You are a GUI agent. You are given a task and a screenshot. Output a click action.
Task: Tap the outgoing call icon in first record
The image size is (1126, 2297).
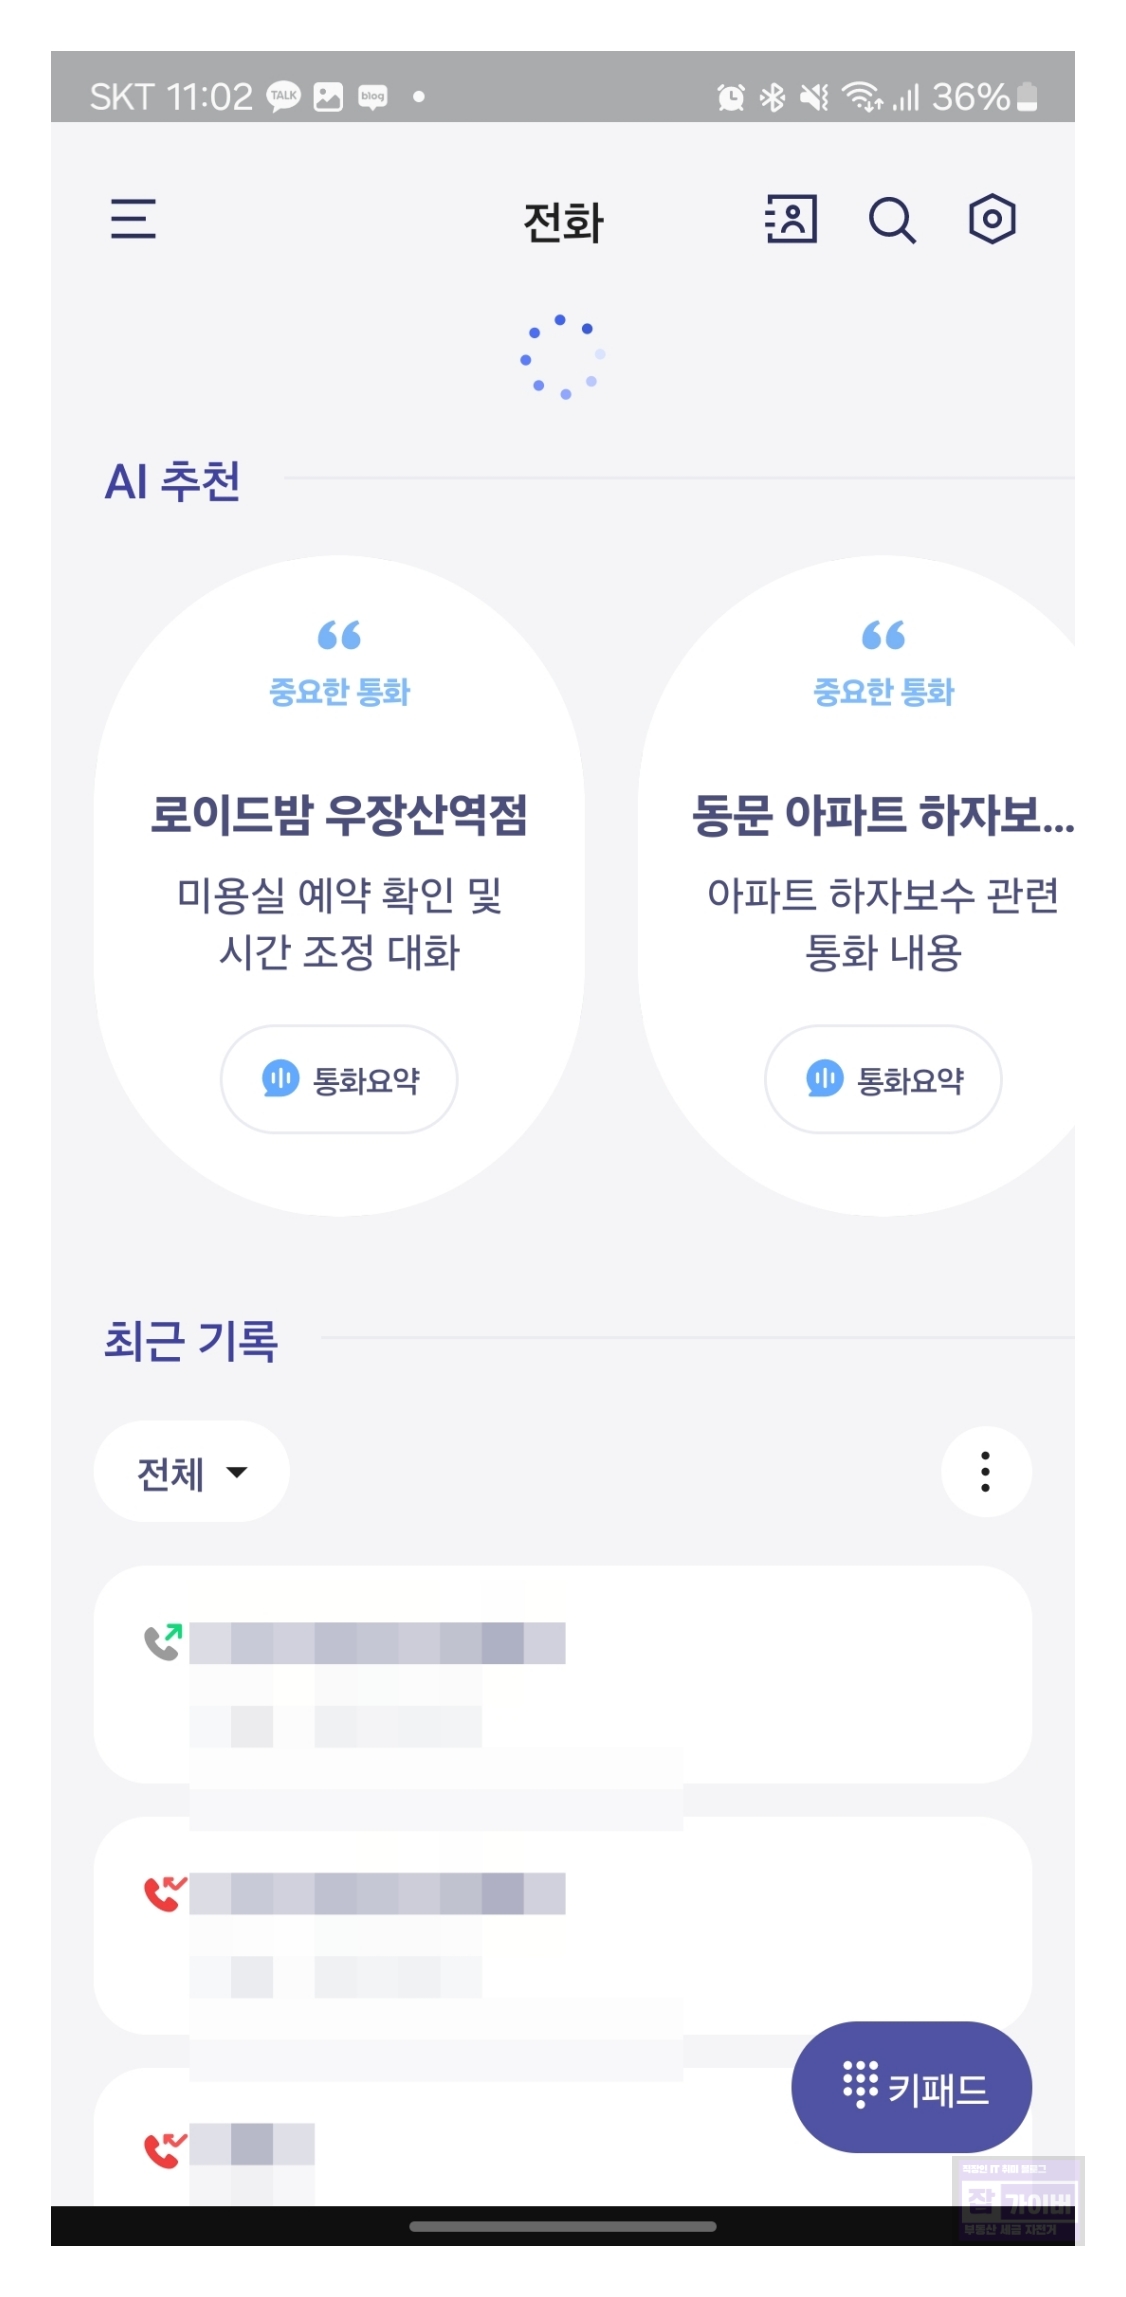[x=164, y=1641]
